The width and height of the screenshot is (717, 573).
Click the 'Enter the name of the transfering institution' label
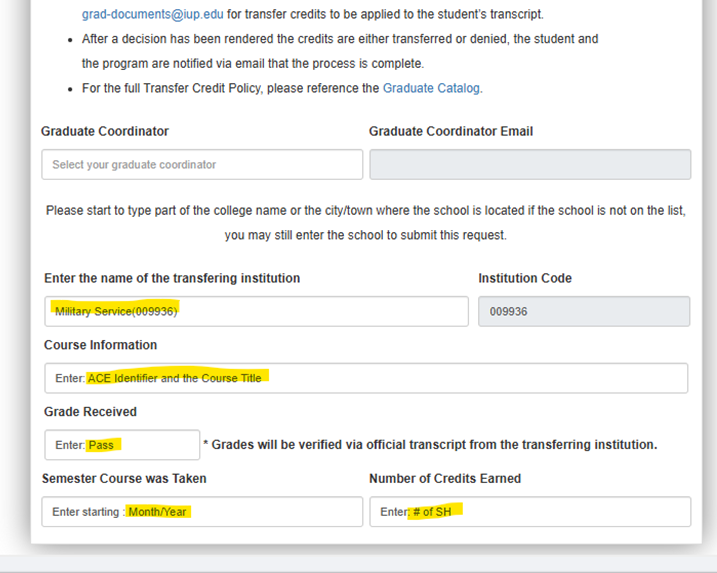tap(172, 278)
